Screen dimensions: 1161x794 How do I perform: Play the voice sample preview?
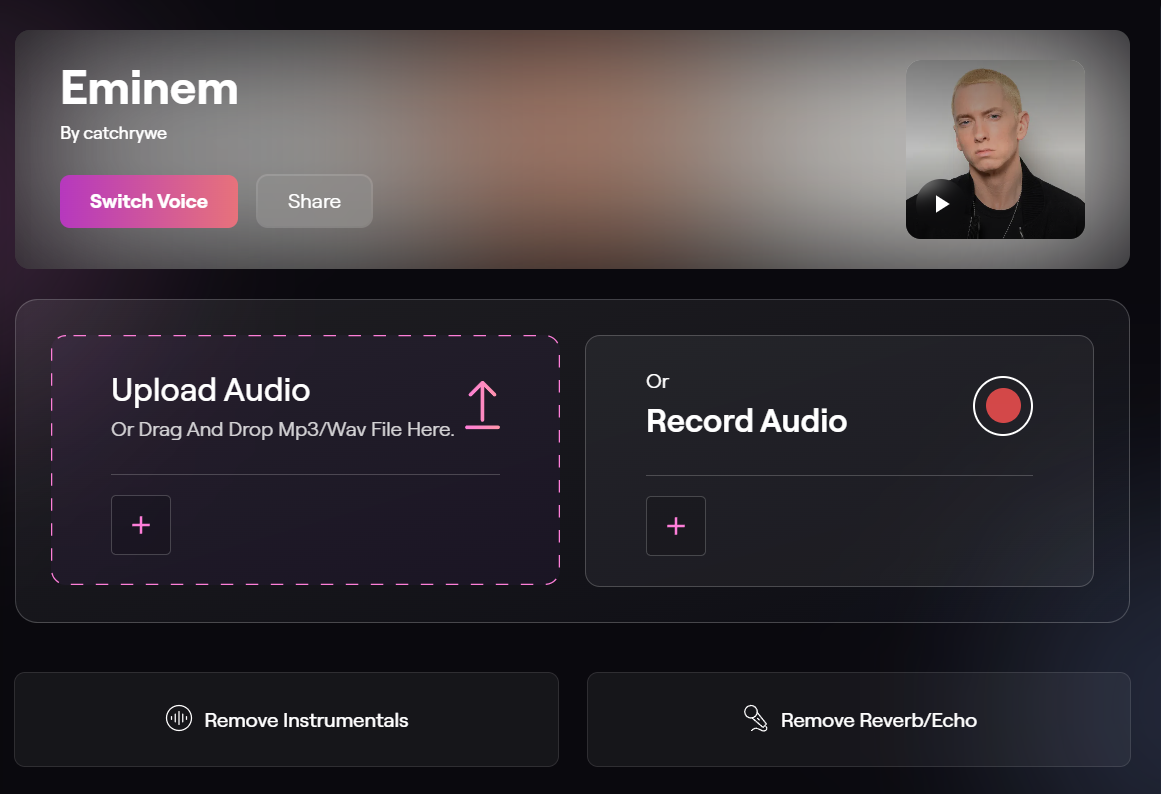point(941,204)
